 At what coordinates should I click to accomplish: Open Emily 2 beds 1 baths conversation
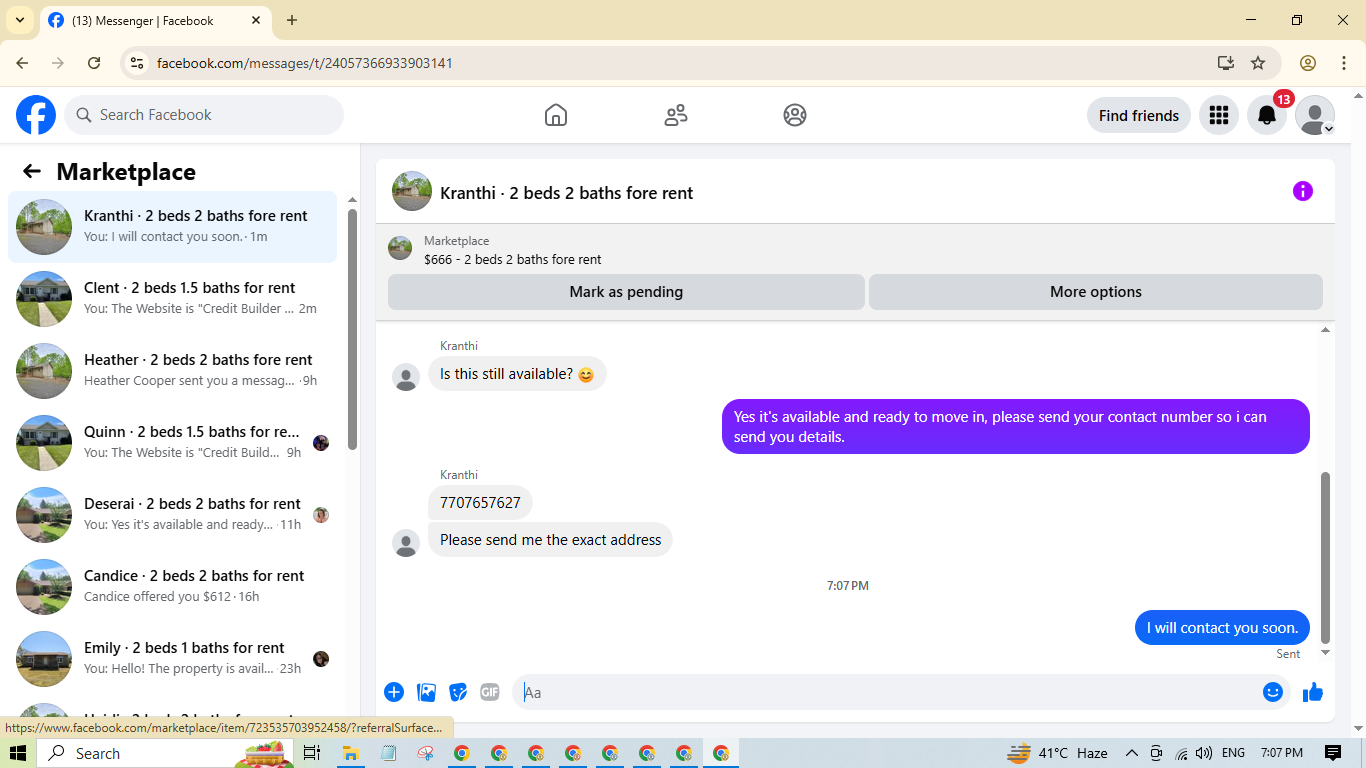[172, 659]
